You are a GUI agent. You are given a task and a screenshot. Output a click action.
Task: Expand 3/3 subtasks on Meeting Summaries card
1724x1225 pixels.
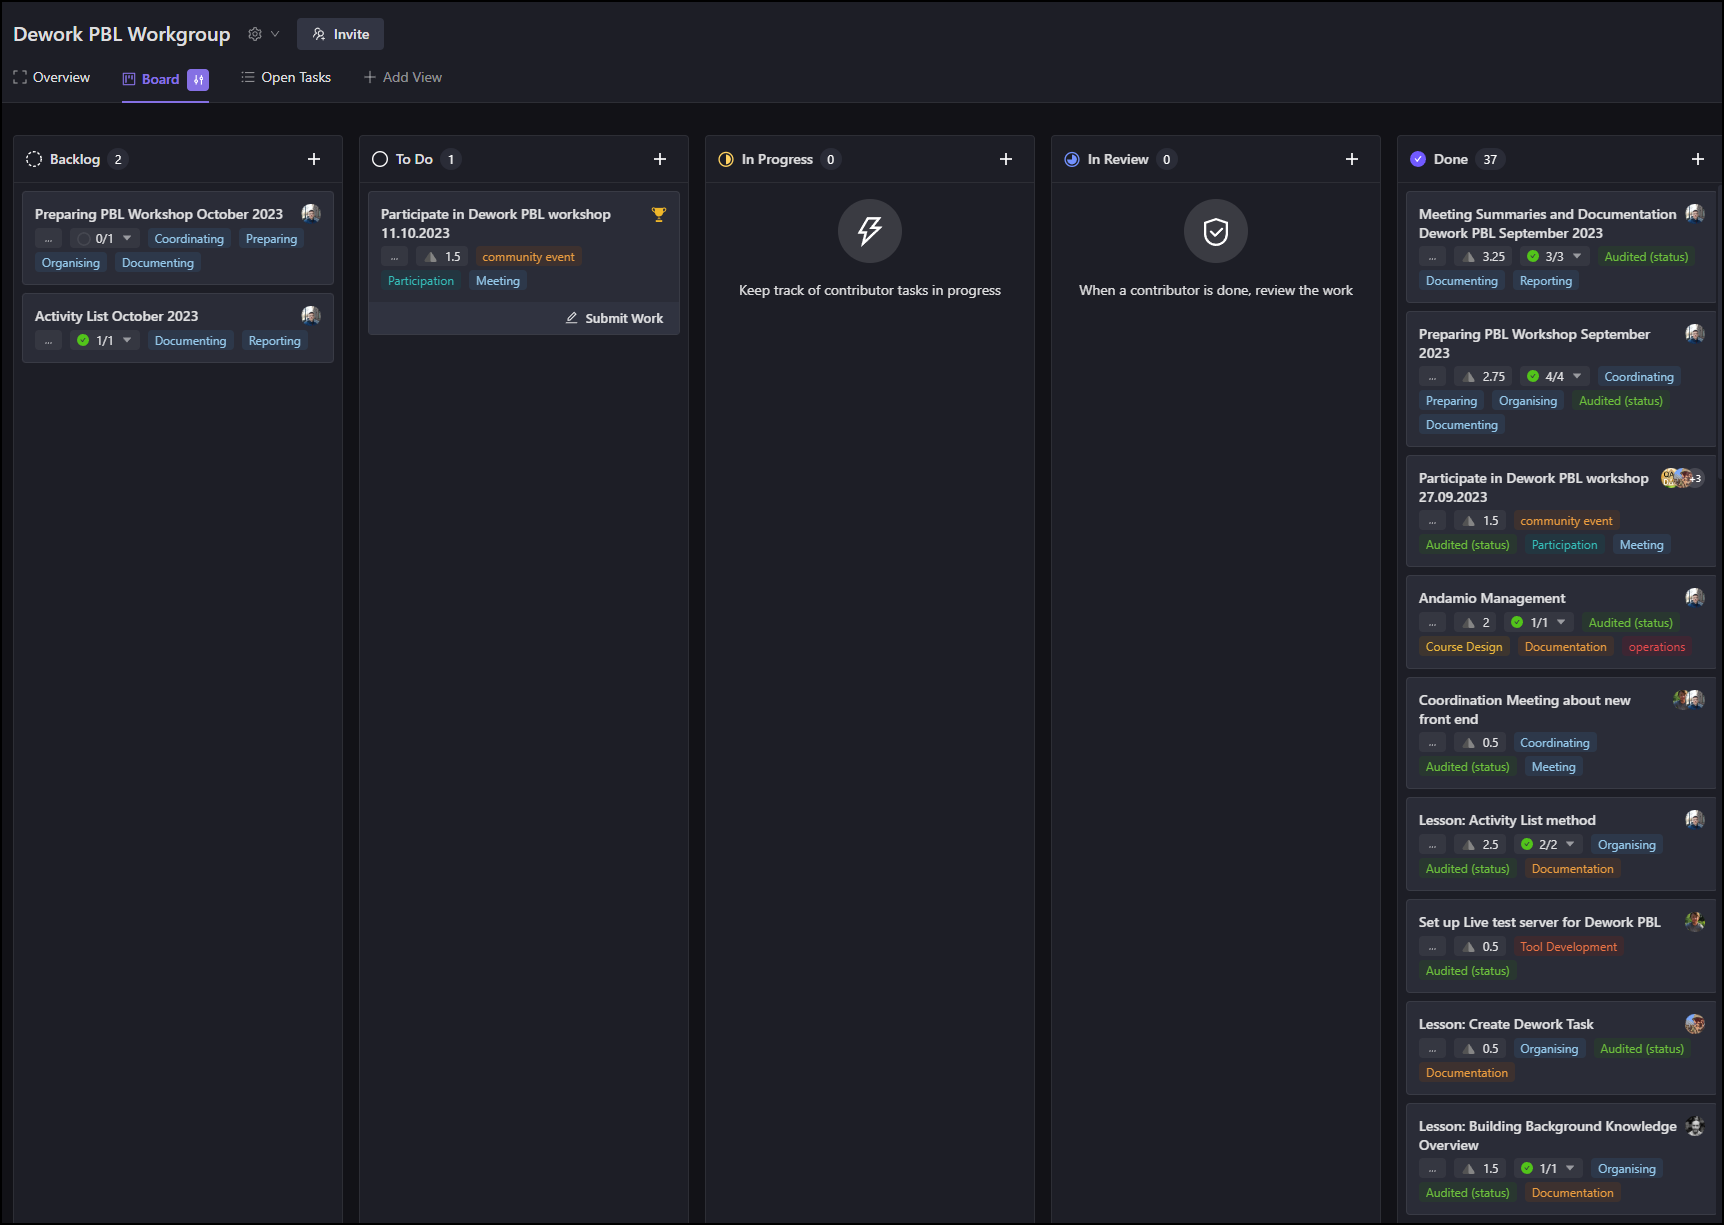point(1554,257)
